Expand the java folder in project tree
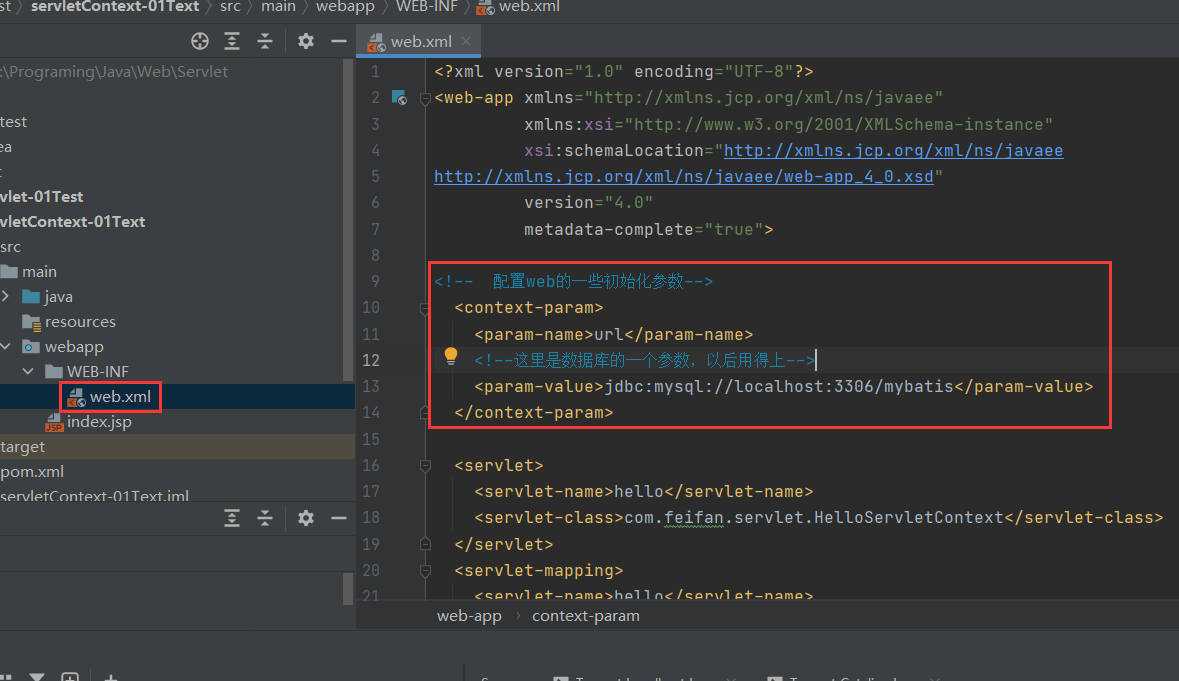 pos(6,297)
